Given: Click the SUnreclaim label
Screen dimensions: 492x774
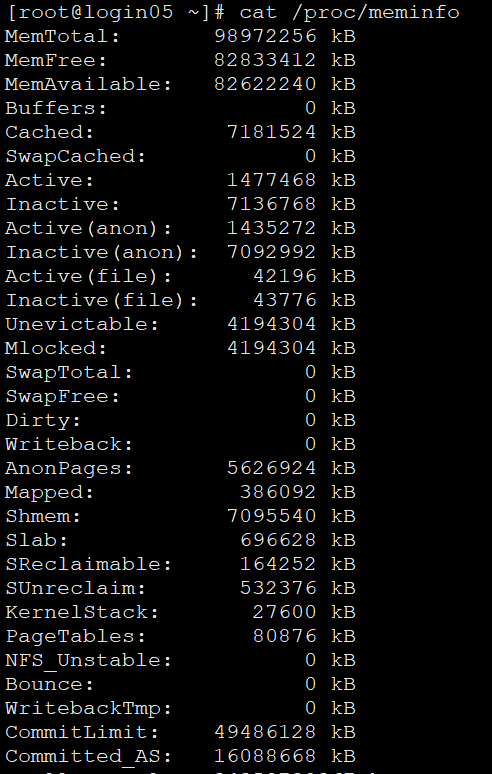Looking at the screenshot, I should pyautogui.click(x=76, y=588).
